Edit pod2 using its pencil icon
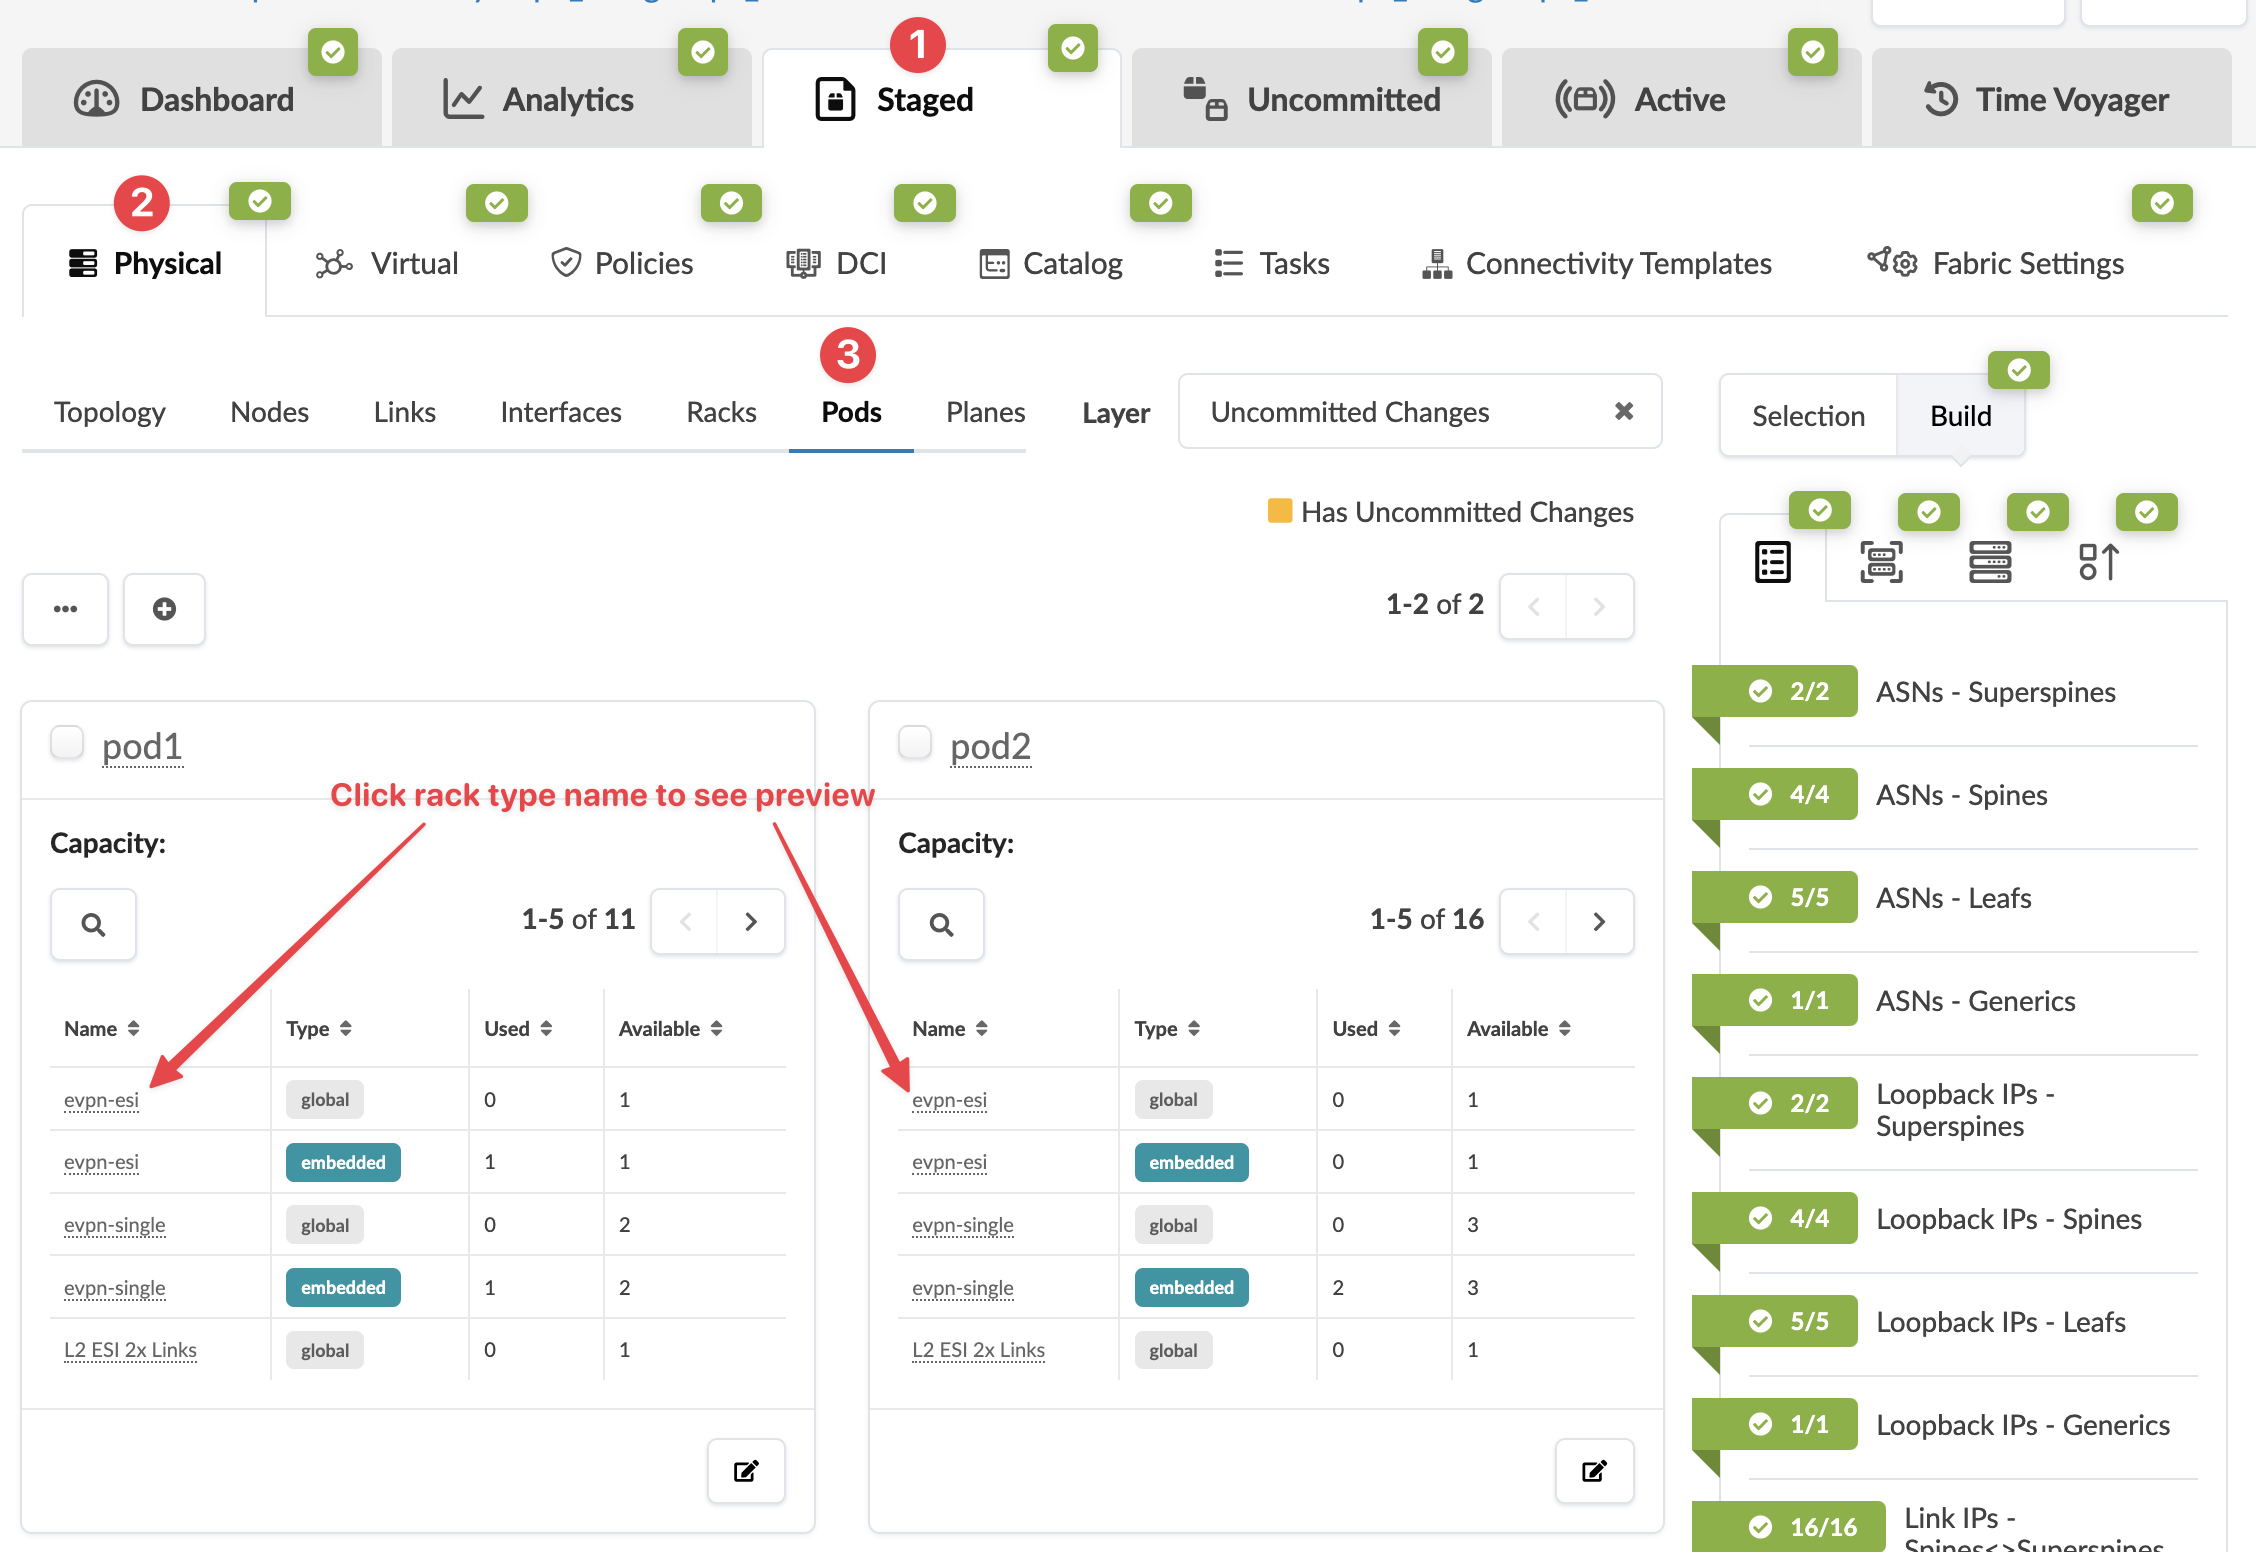 [x=1594, y=1471]
